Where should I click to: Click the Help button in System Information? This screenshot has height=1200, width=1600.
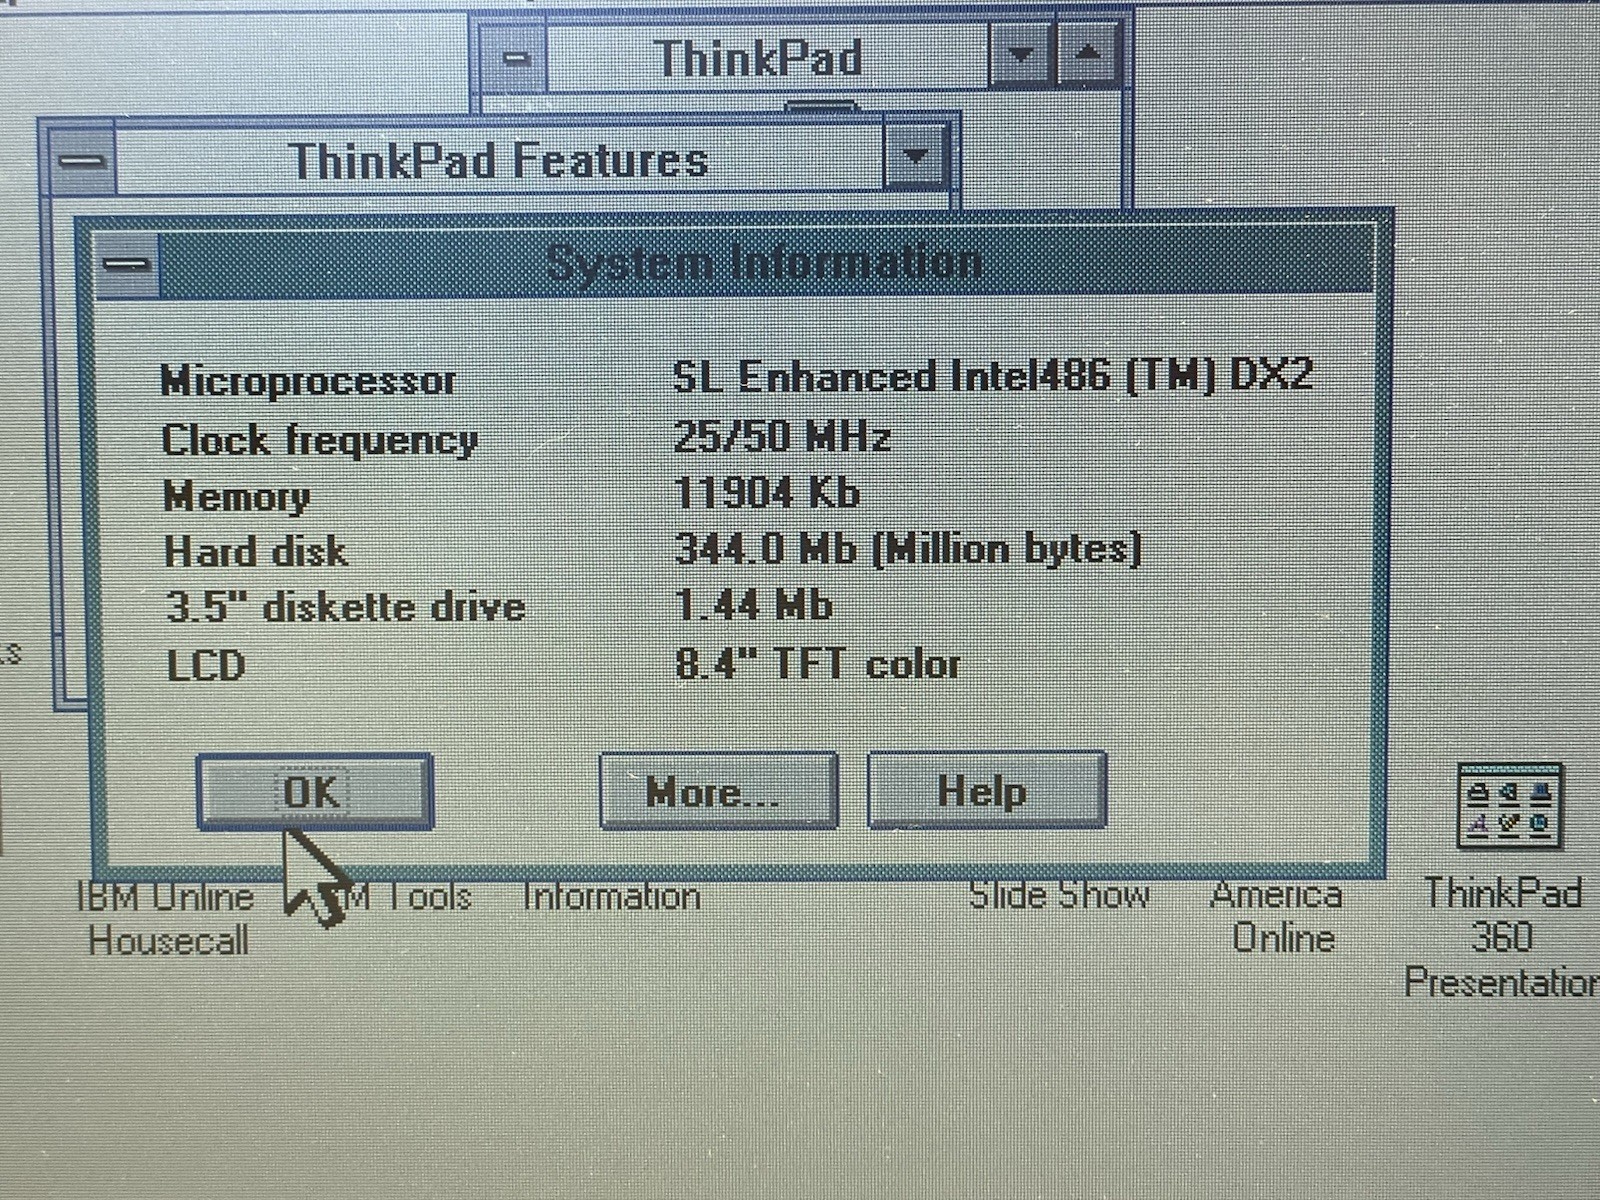click(987, 791)
